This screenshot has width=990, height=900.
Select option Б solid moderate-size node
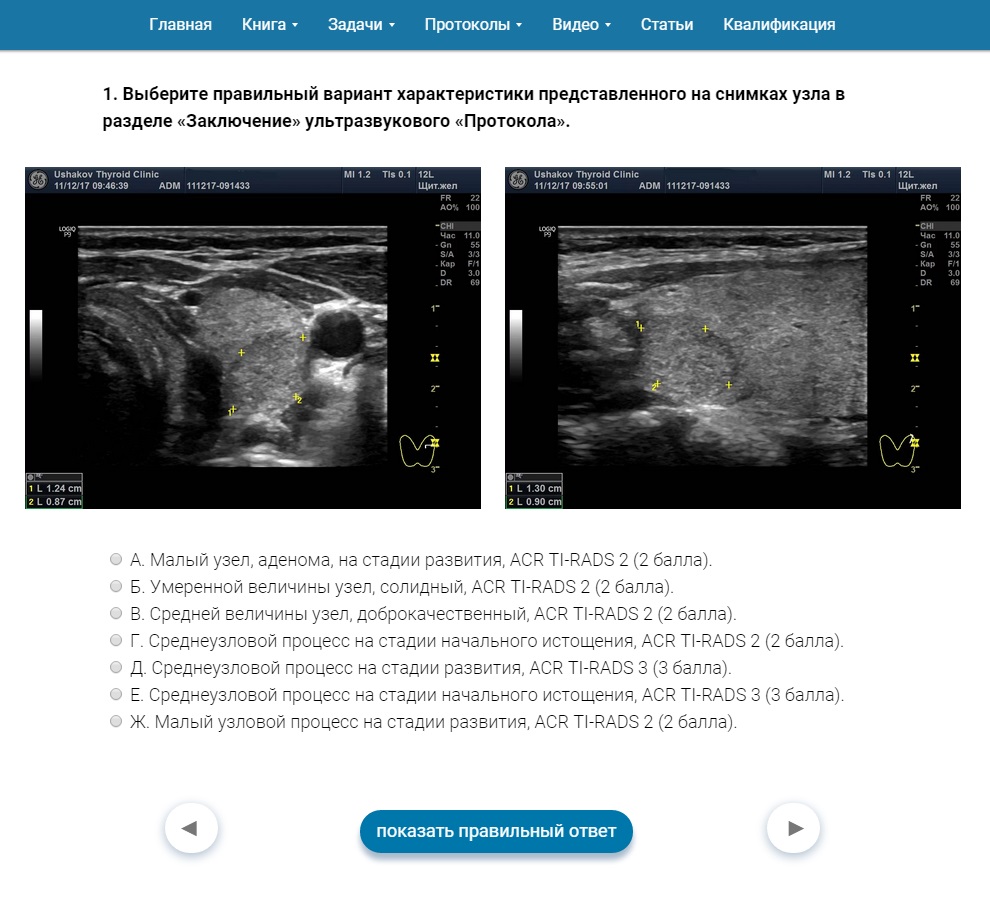pos(116,586)
